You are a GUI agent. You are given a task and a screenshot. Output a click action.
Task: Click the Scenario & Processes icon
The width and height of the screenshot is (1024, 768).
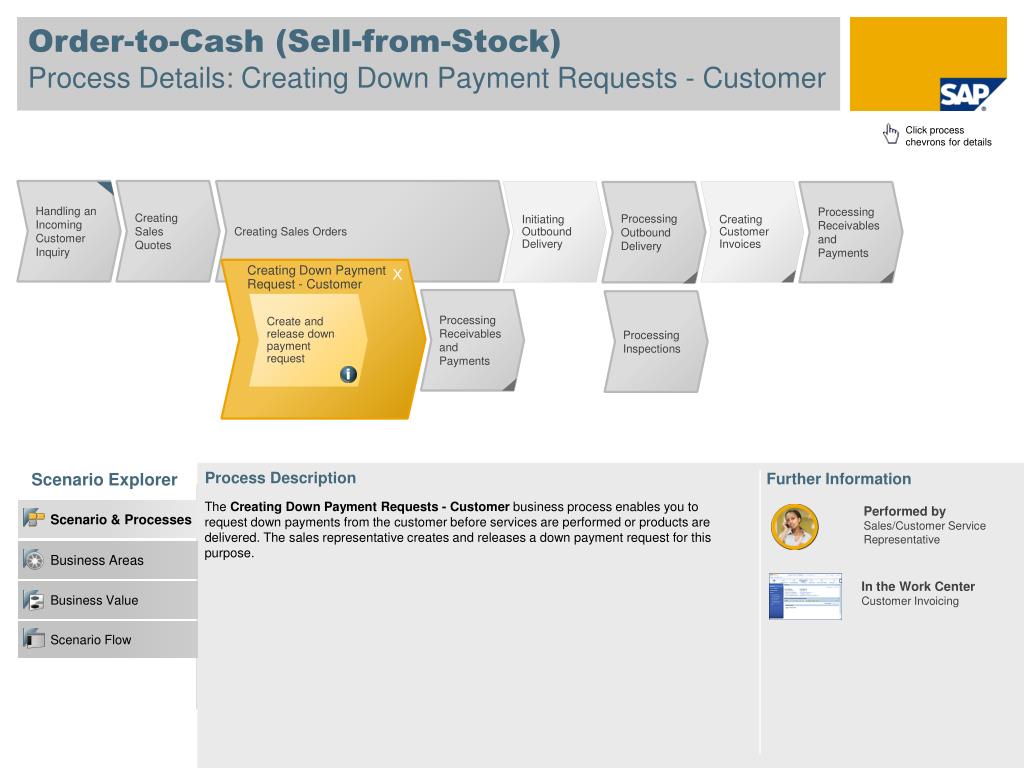(33, 519)
